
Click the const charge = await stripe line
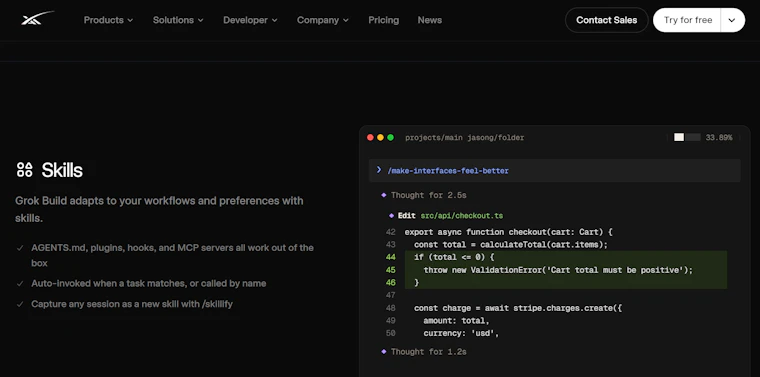[518, 308]
